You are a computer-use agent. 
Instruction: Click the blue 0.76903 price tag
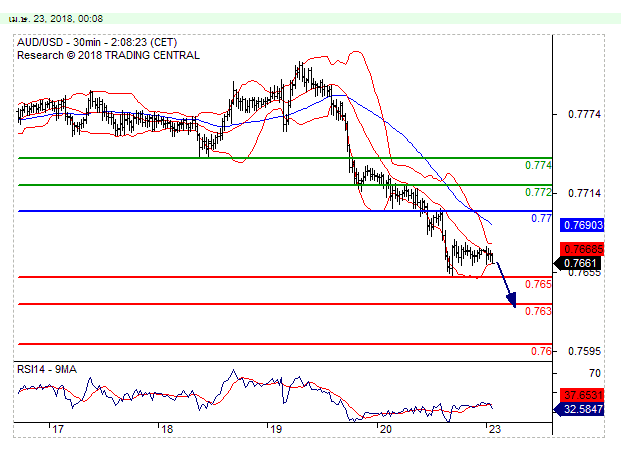click(x=582, y=225)
